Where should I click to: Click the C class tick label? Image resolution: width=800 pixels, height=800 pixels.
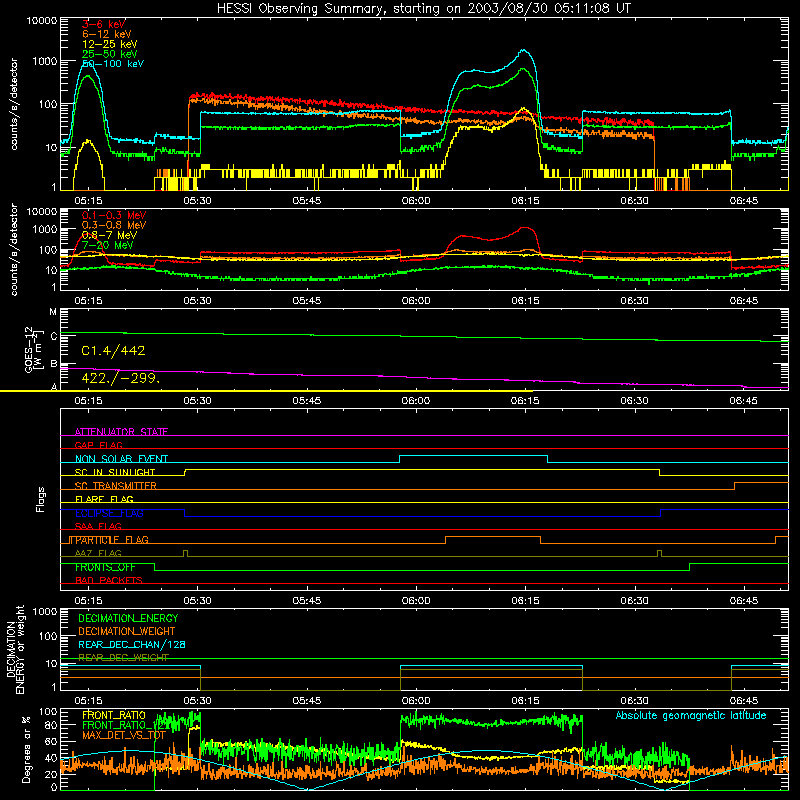54,336
